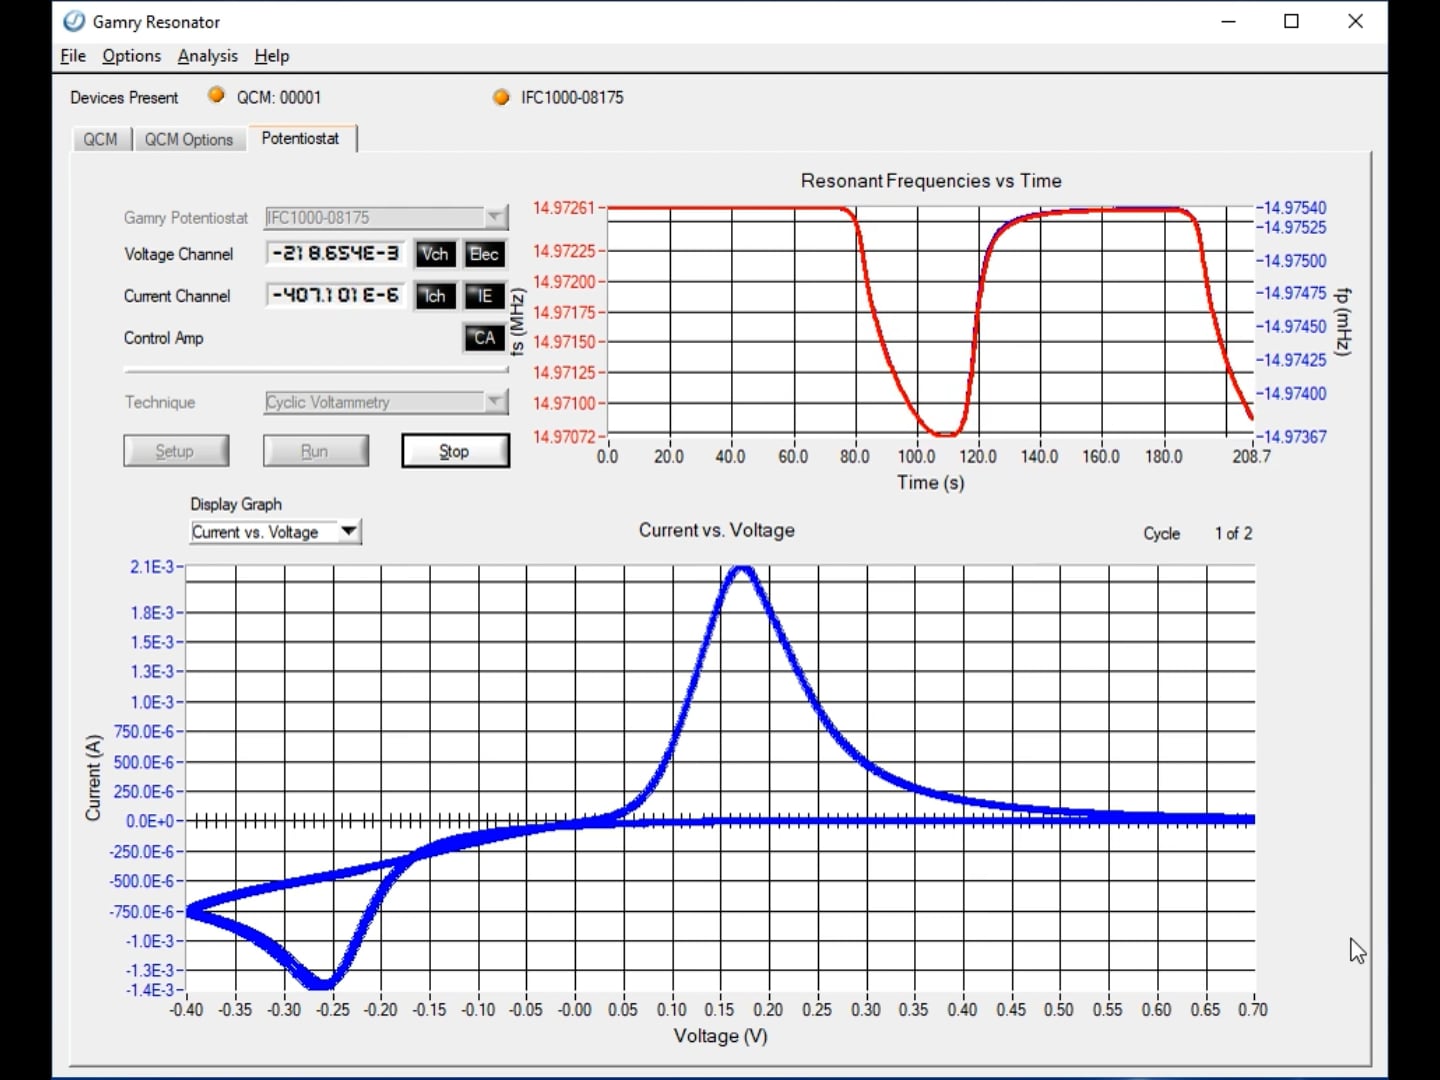Toggle the Ich indicator button
1440x1080 pixels.
[x=435, y=296]
